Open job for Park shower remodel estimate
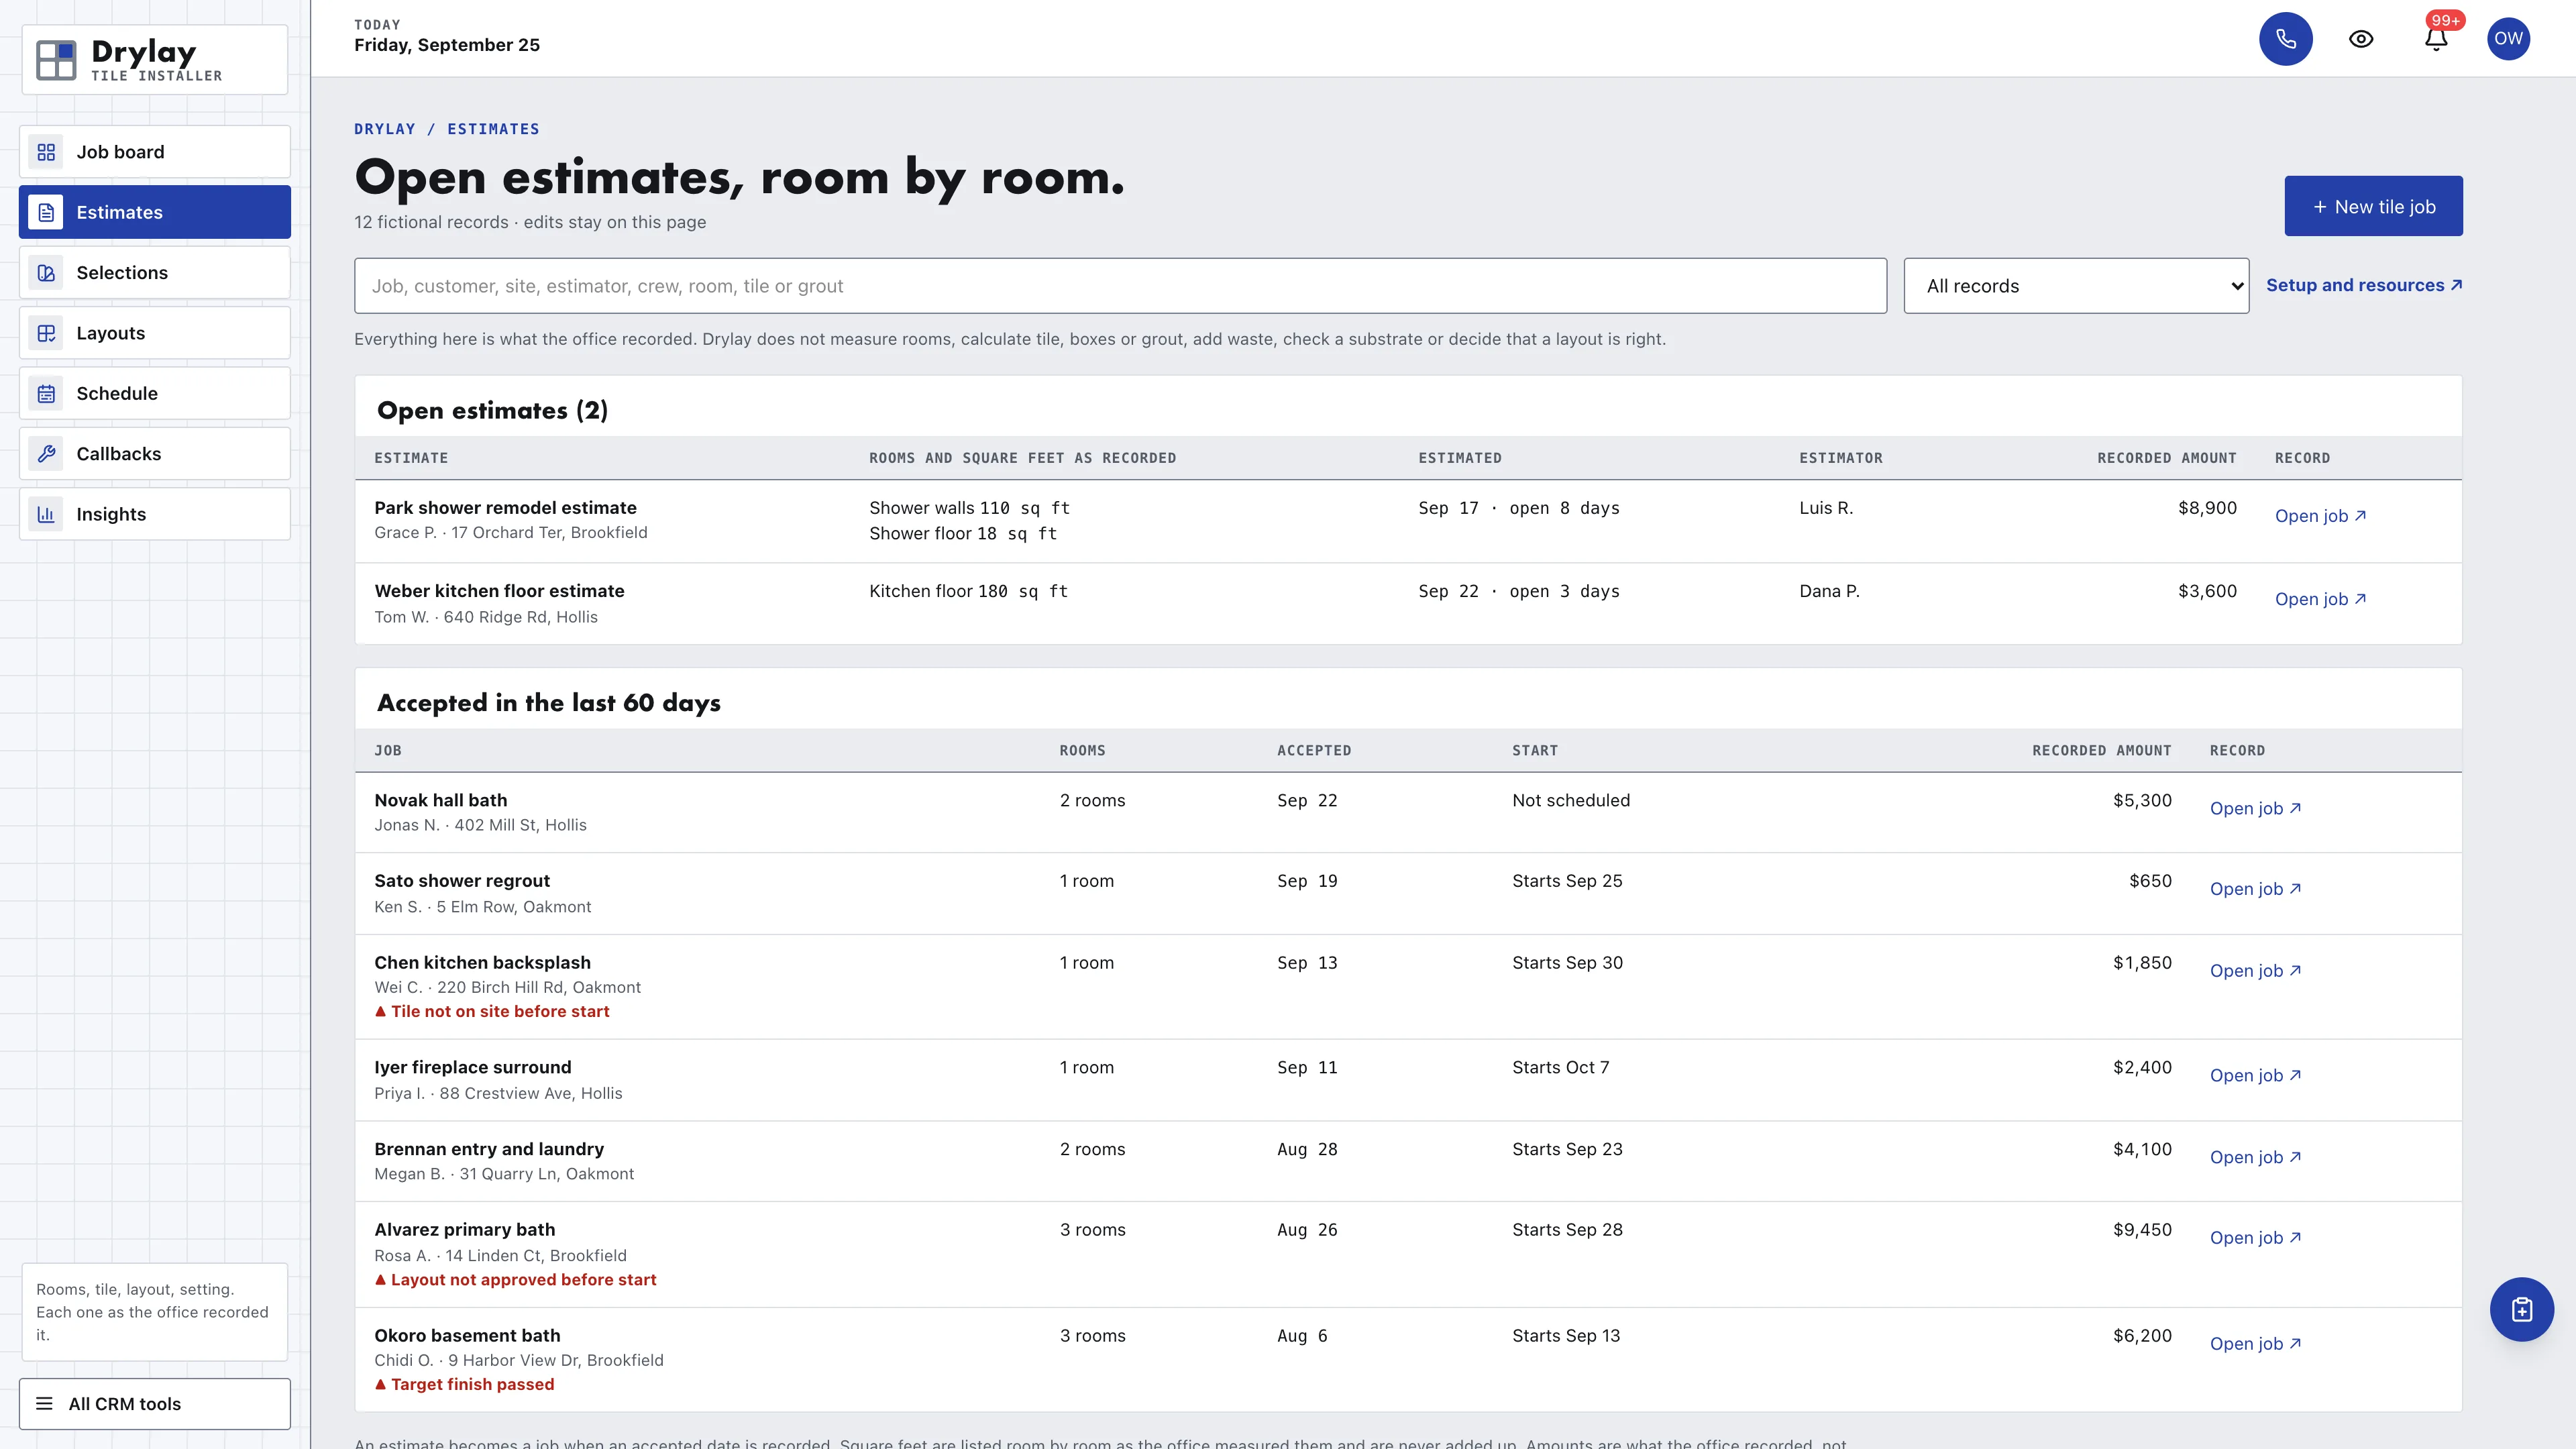2576x1449 pixels. tap(2320, 516)
